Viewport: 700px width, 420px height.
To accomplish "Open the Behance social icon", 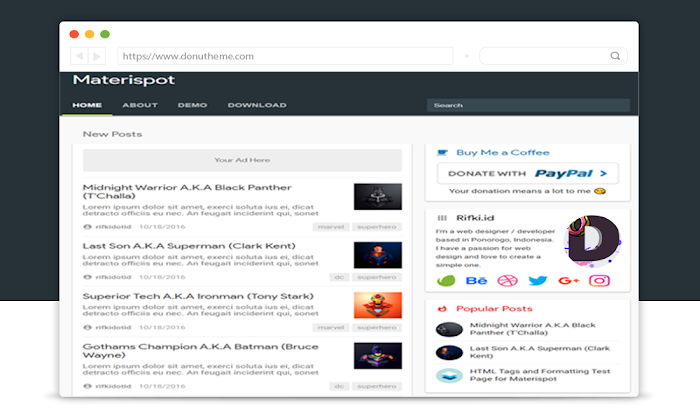I will pos(476,281).
